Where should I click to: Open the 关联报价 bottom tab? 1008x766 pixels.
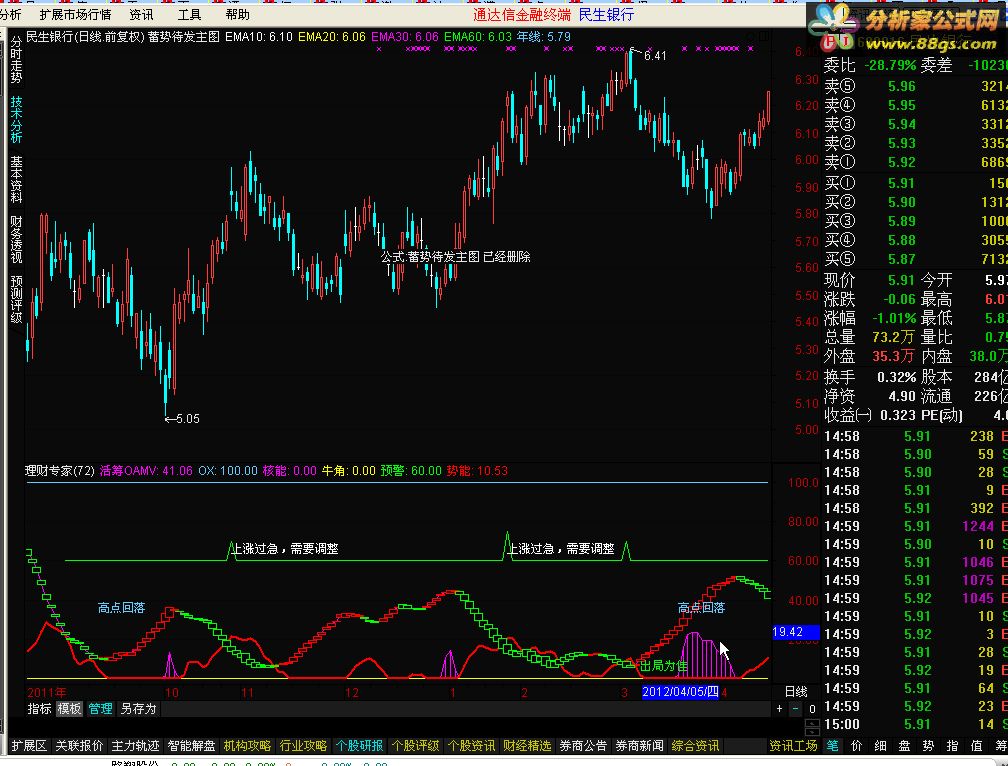coord(79,745)
